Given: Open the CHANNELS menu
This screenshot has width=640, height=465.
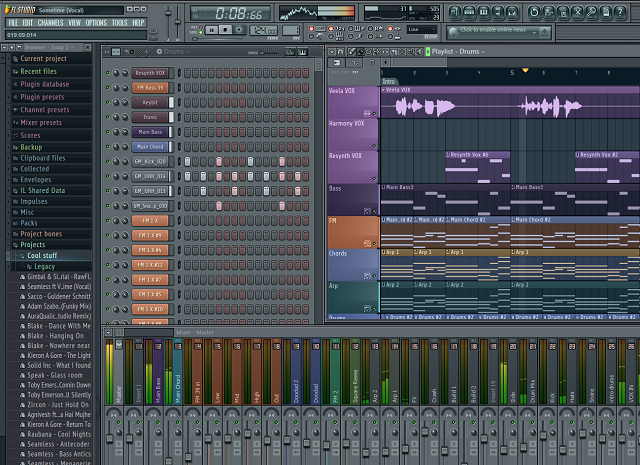Looking at the screenshot, I should tap(51, 23).
